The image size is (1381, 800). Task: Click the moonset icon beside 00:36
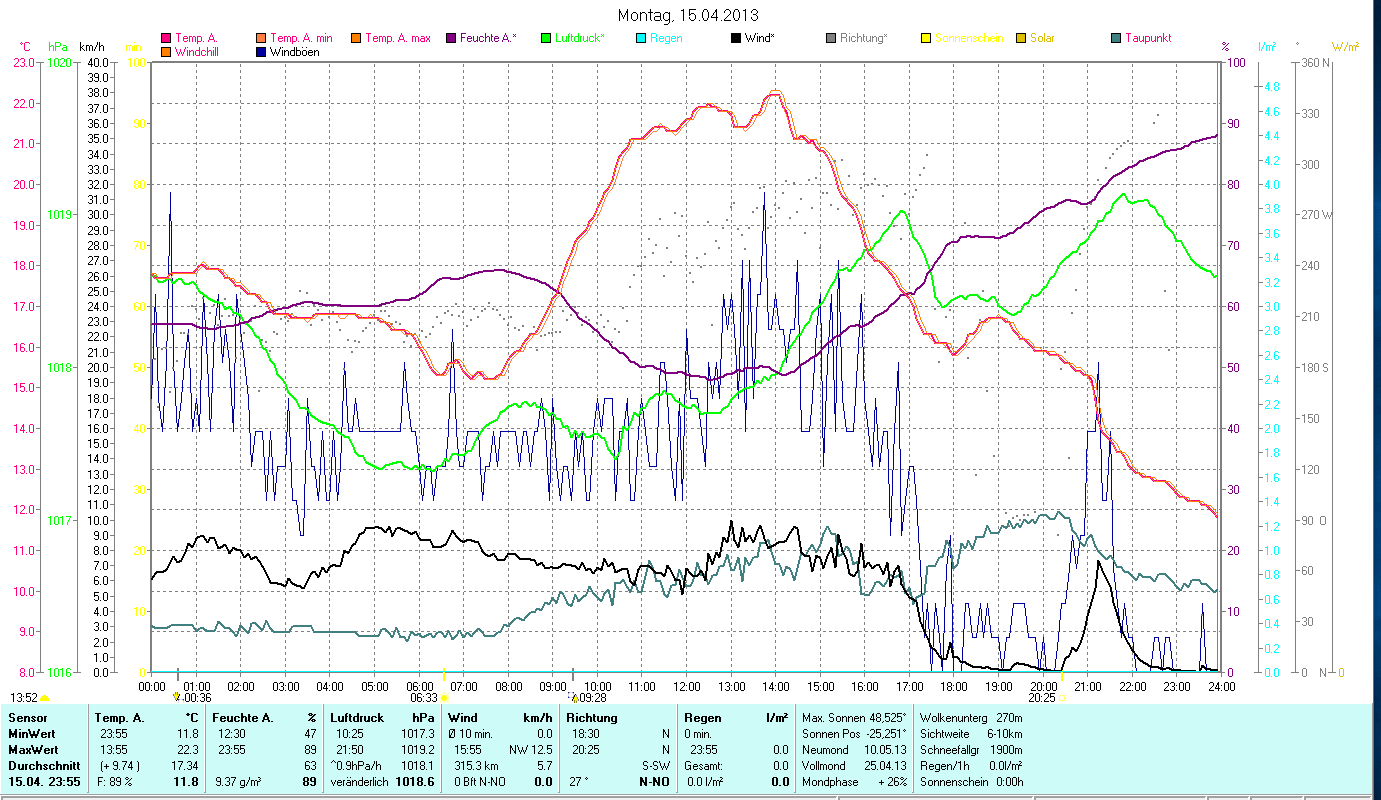(x=177, y=697)
